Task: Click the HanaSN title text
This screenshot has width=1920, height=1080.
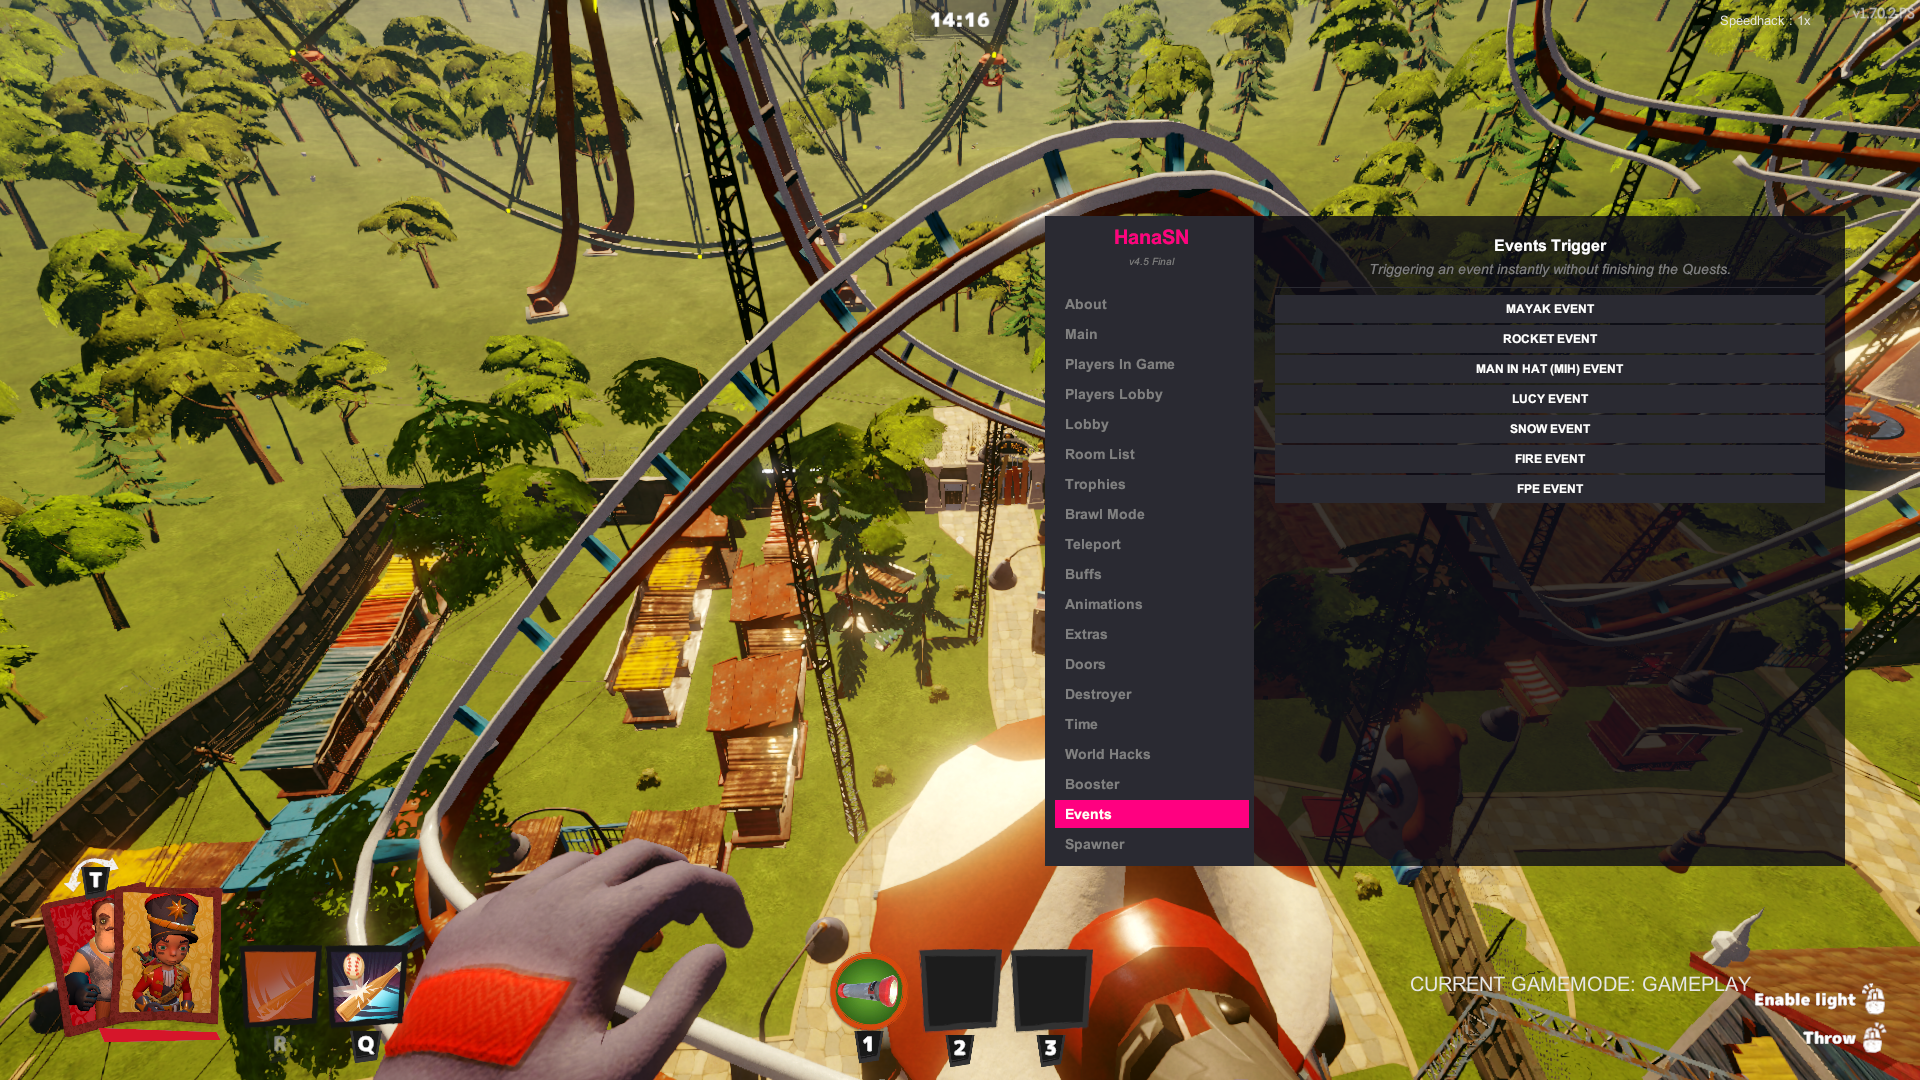Action: pos(1151,237)
